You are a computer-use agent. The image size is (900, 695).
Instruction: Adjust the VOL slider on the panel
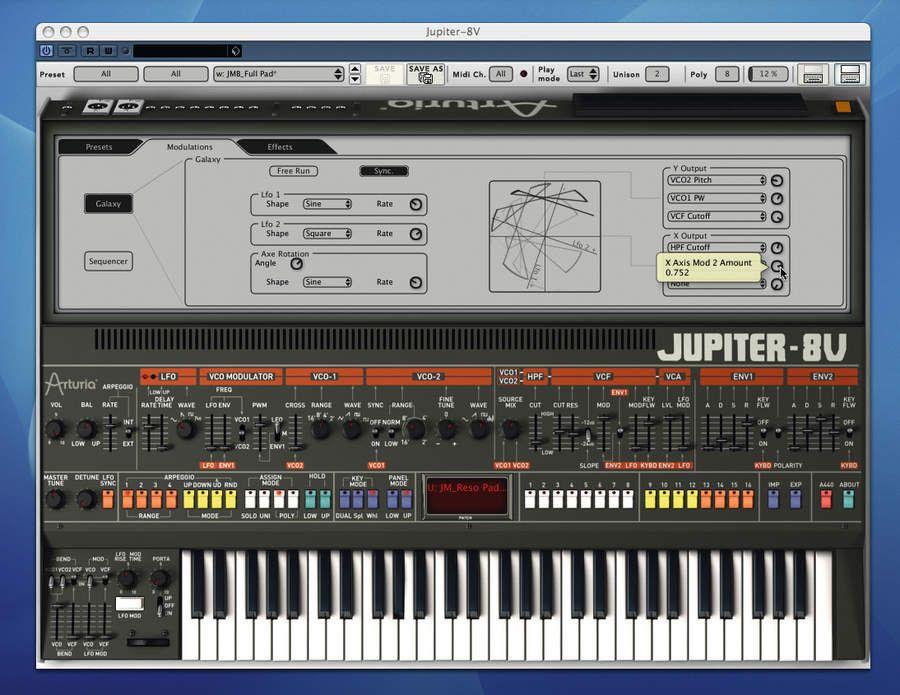tap(54, 428)
